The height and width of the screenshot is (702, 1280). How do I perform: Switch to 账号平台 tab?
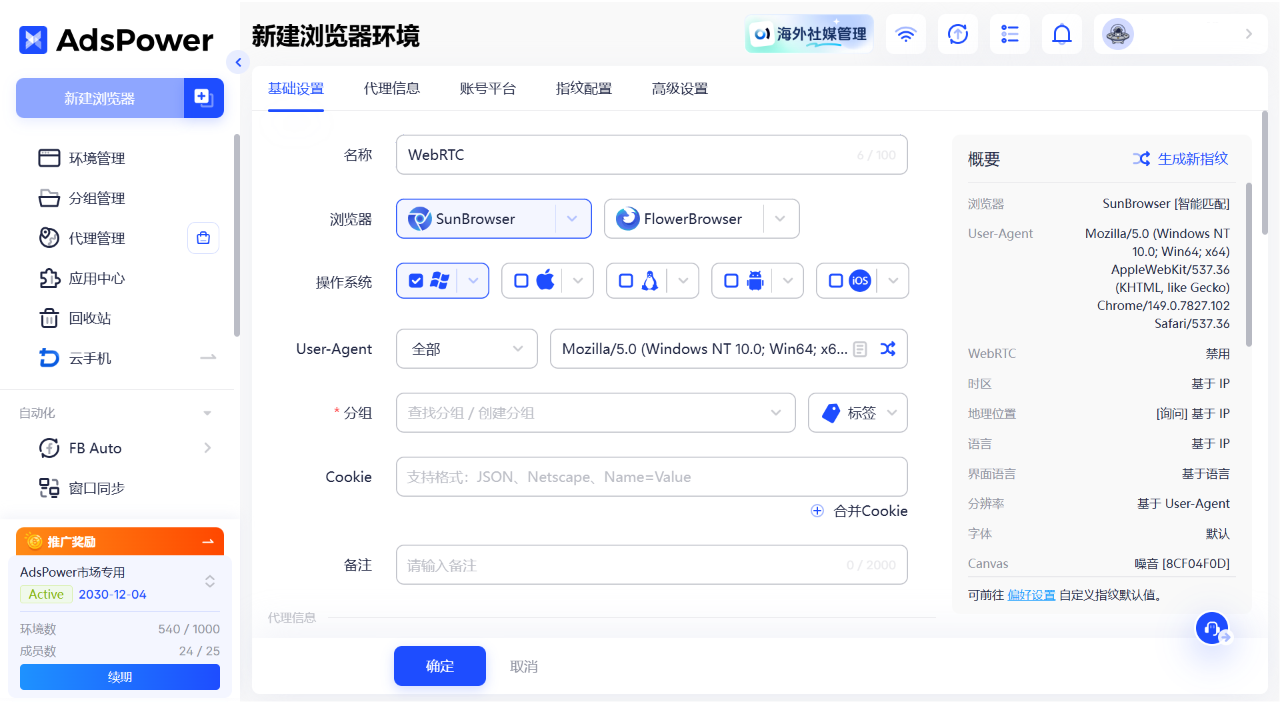click(488, 88)
